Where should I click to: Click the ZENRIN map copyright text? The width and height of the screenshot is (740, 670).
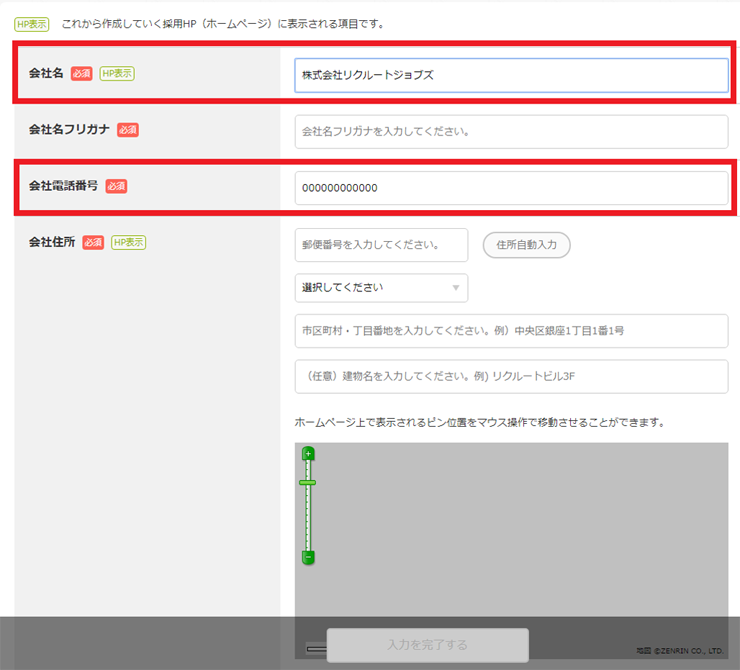679,651
